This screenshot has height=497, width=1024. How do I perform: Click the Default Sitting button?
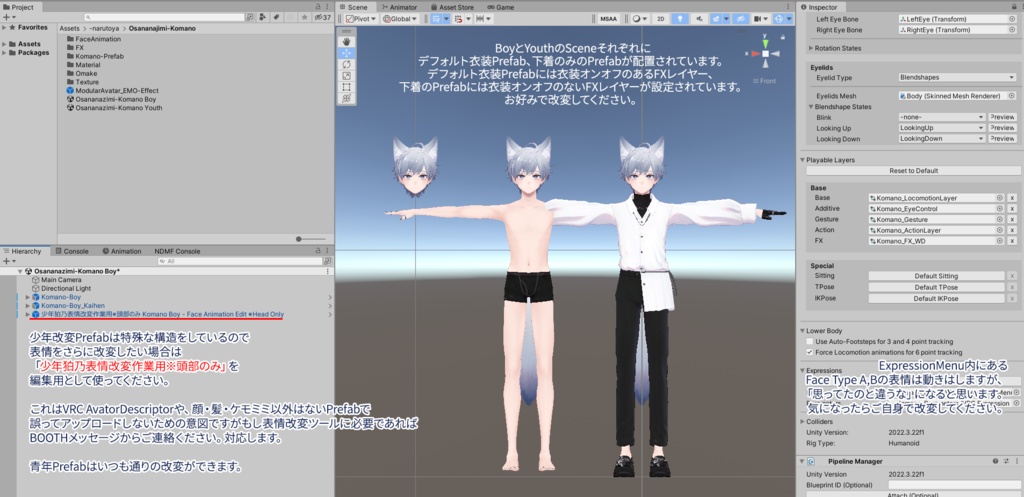coord(936,276)
